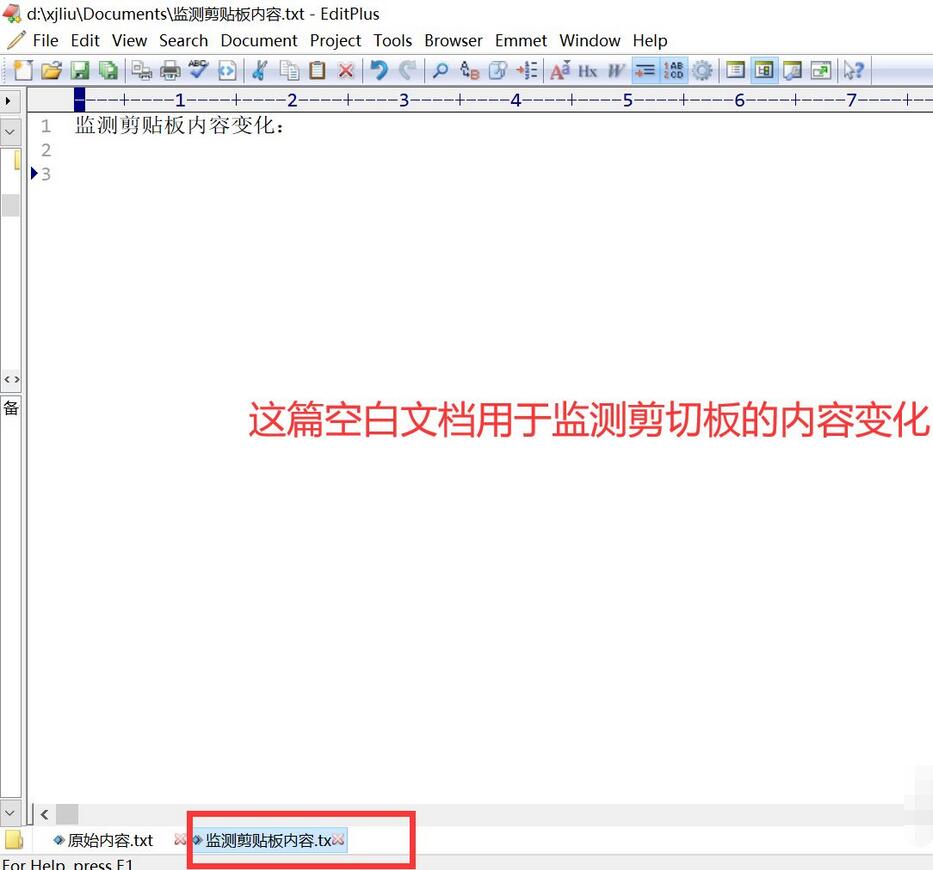Click the horizontal scrollbar thumb

tap(67, 813)
